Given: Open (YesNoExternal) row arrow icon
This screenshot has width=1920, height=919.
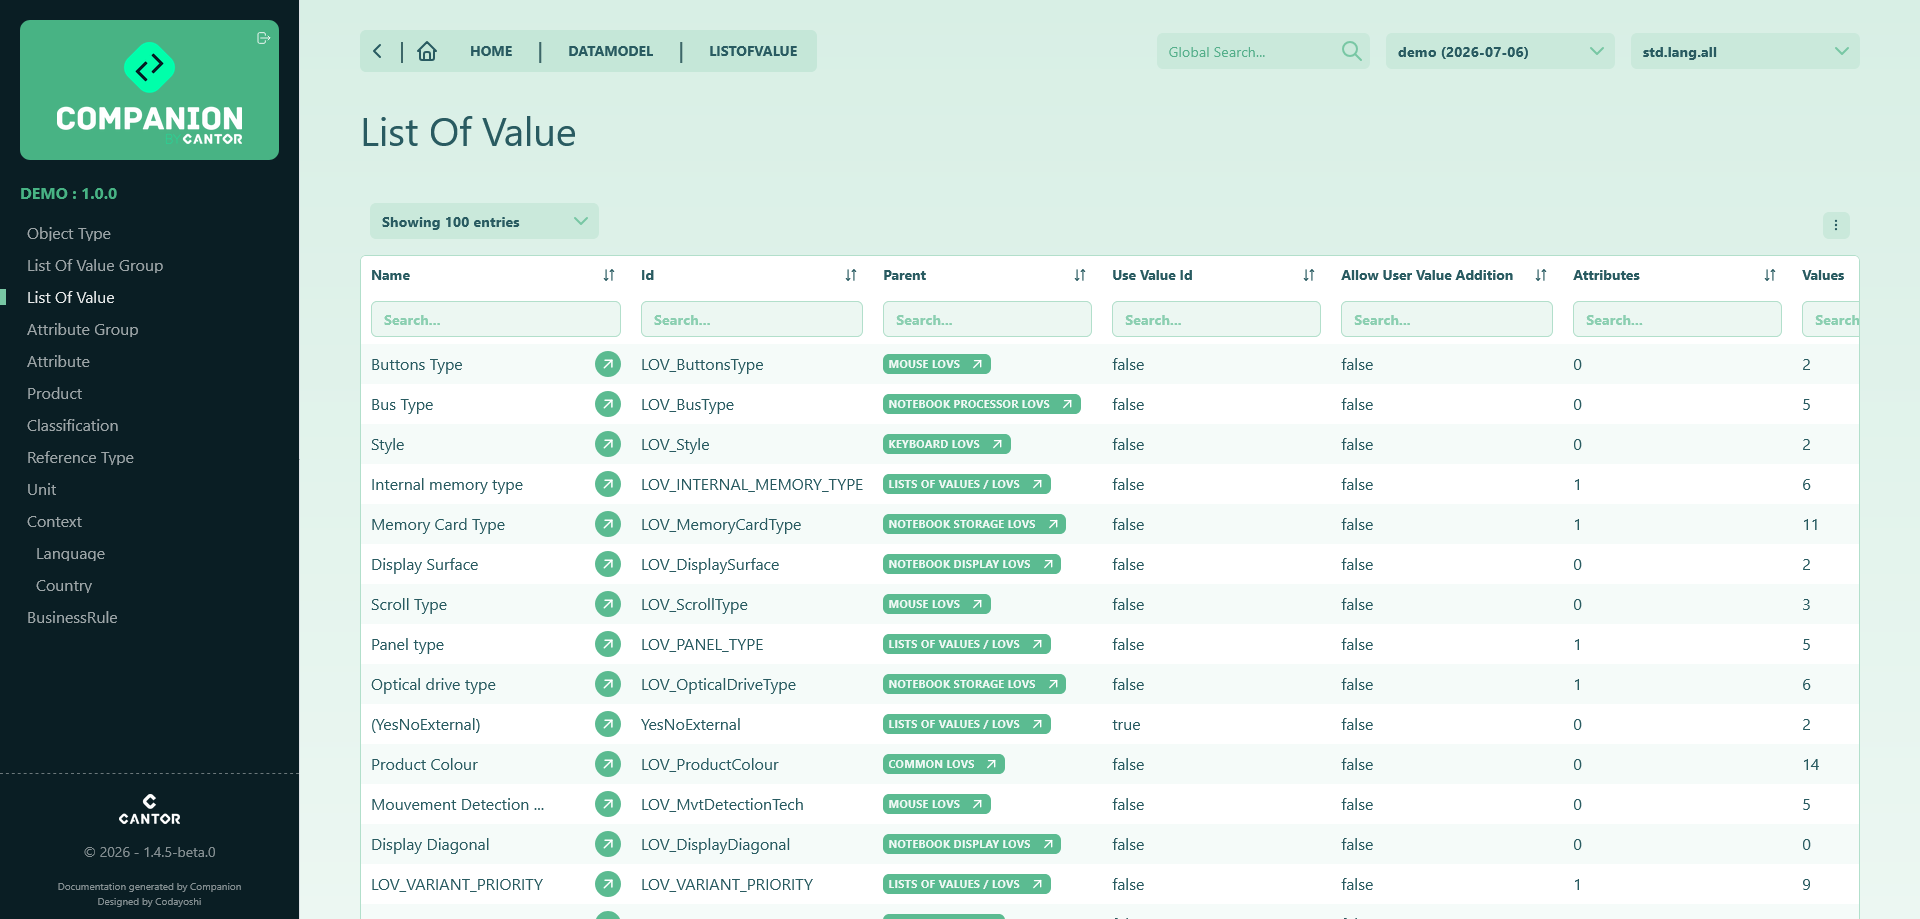Looking at the screenshot, I should pyautogui.click(x=608, y=724).
